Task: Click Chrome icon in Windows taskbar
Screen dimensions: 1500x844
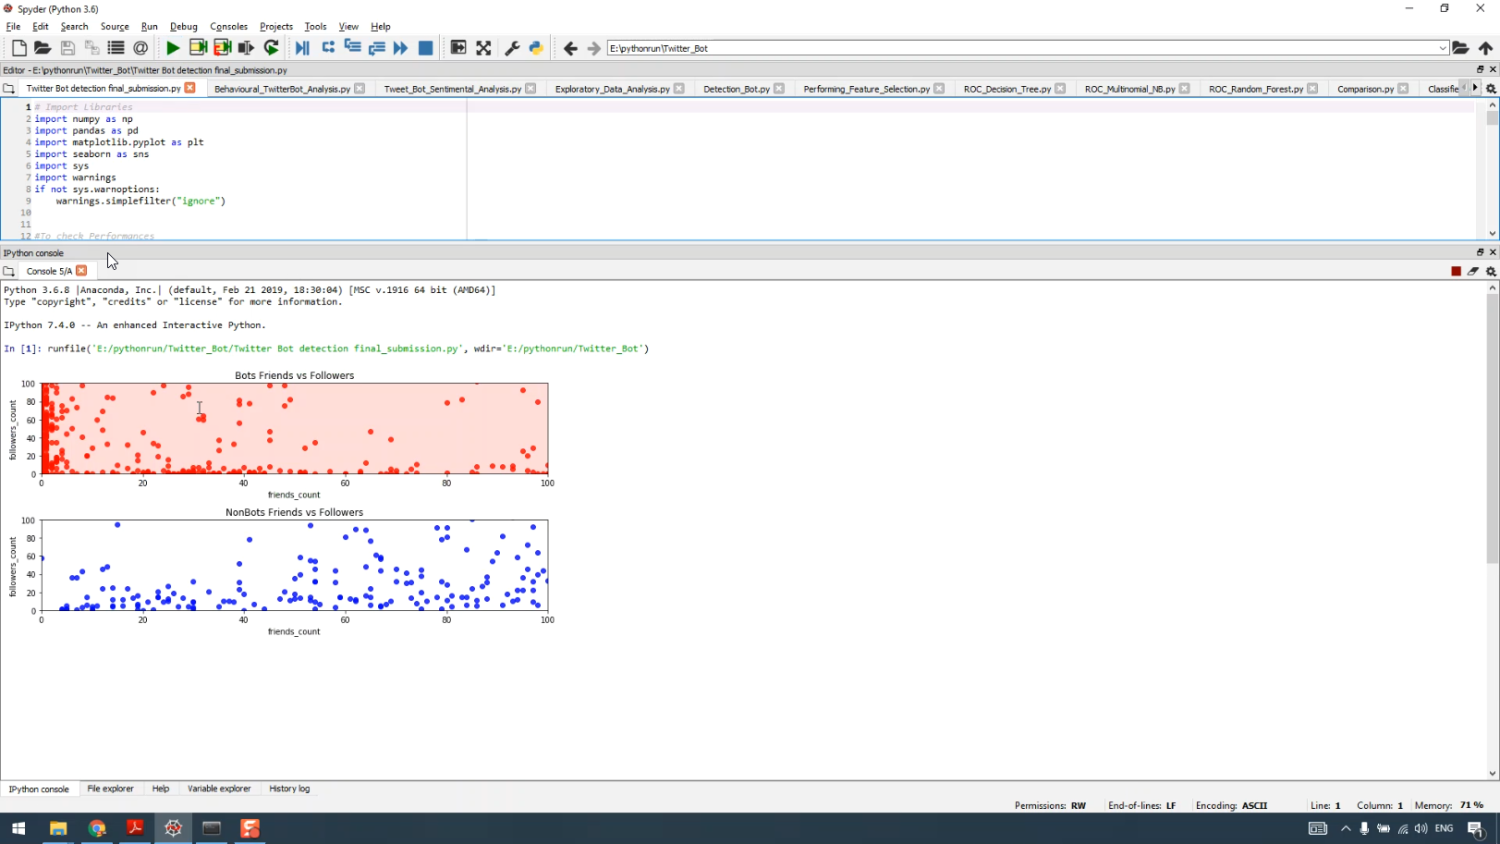Action: click(x=97, y=828)
